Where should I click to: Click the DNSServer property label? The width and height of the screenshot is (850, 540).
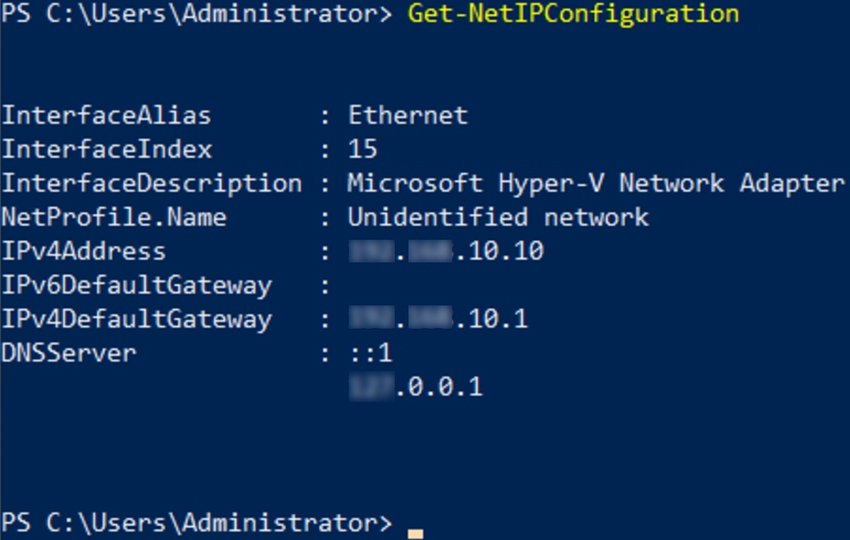tap(68, 353)
